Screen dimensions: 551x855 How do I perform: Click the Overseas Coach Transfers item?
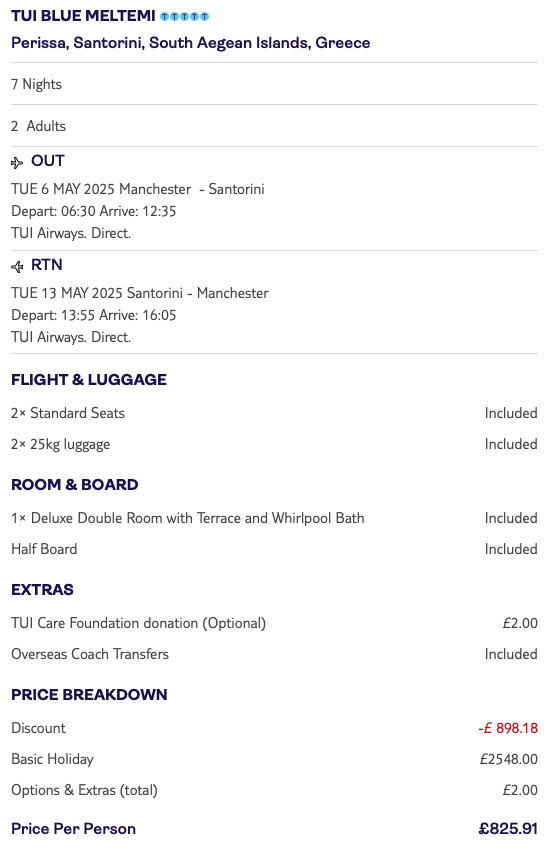(x=90, y=654)
